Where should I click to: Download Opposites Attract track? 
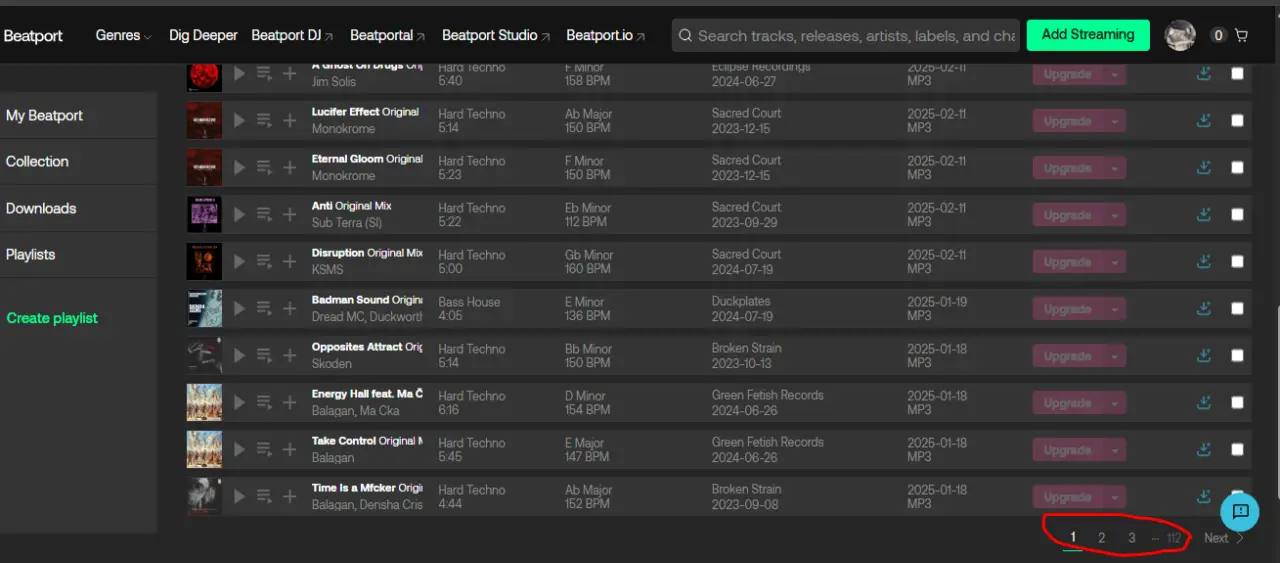point(1204,355)
